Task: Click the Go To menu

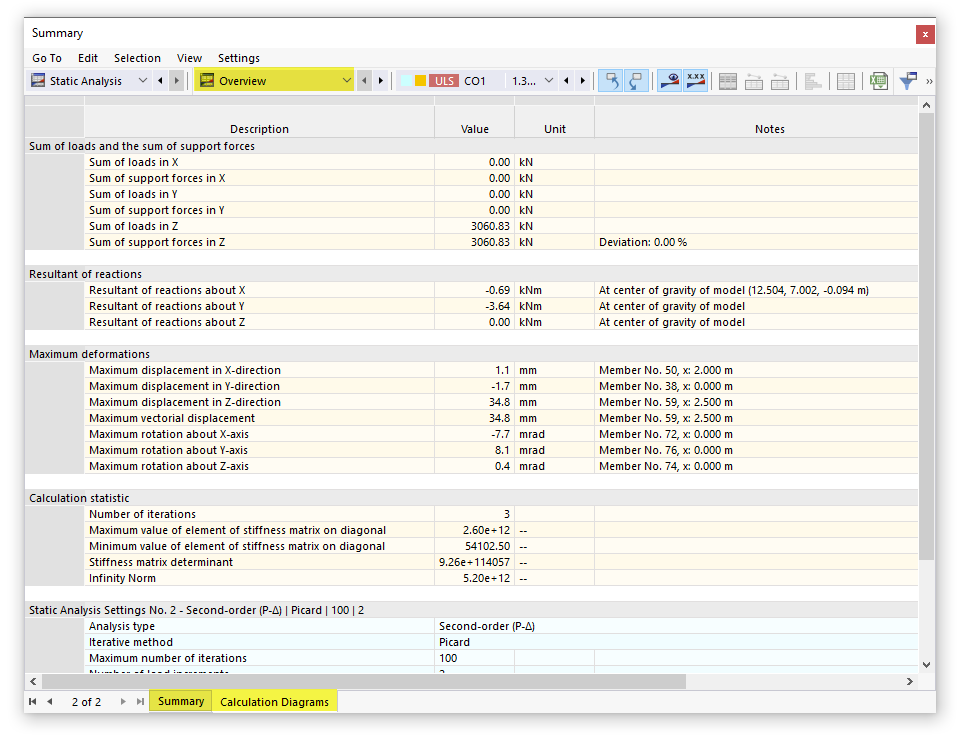Action: 46,58
